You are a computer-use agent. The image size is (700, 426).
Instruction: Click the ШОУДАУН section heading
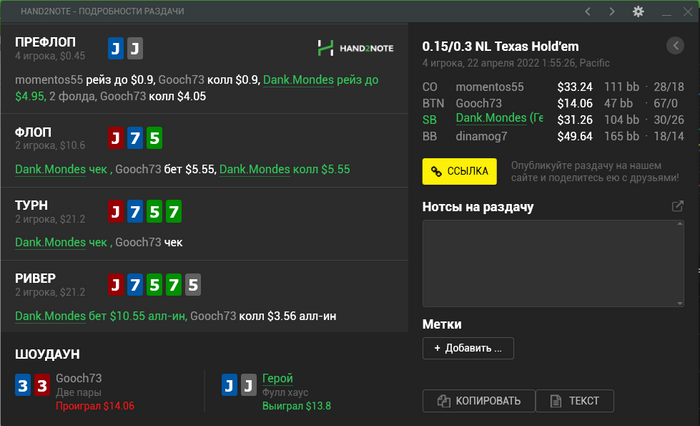pyautogui.click(x=47, y=354)
